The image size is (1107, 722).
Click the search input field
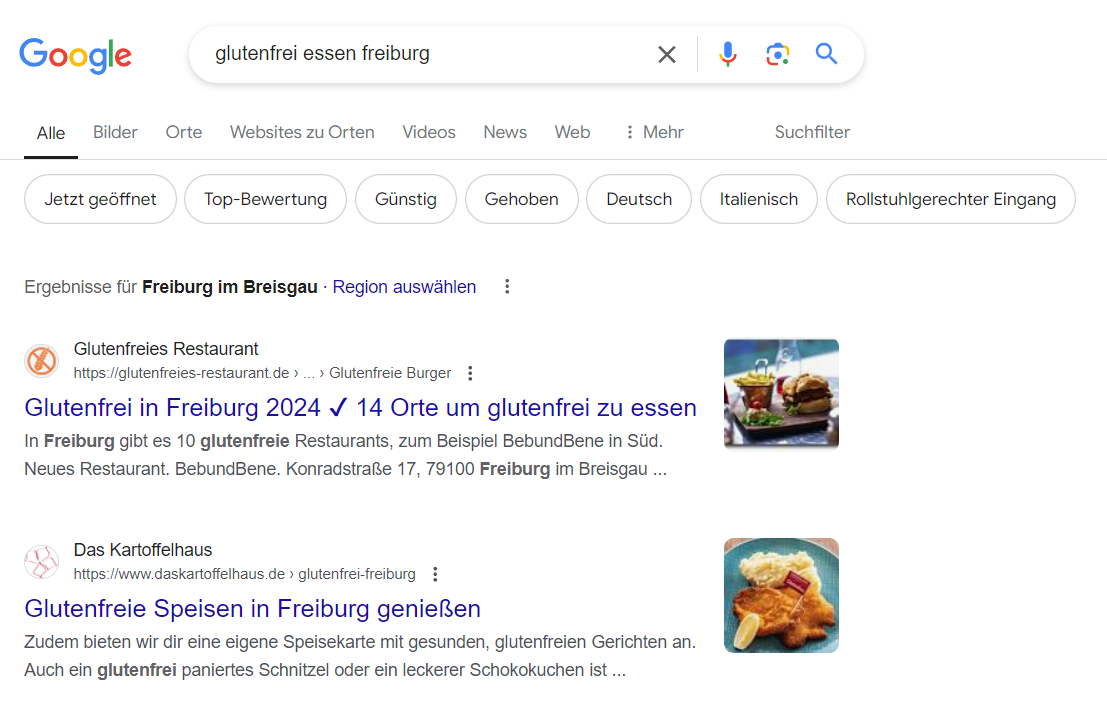[420, 54]
